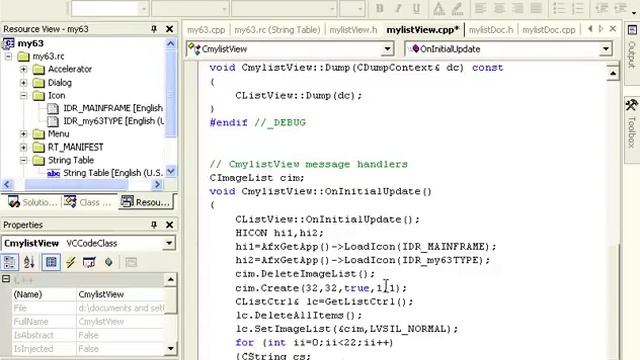Viewport: 640px width, 360px height.
Task: Collapse the C++ properties category
Action: click(6, 279)
